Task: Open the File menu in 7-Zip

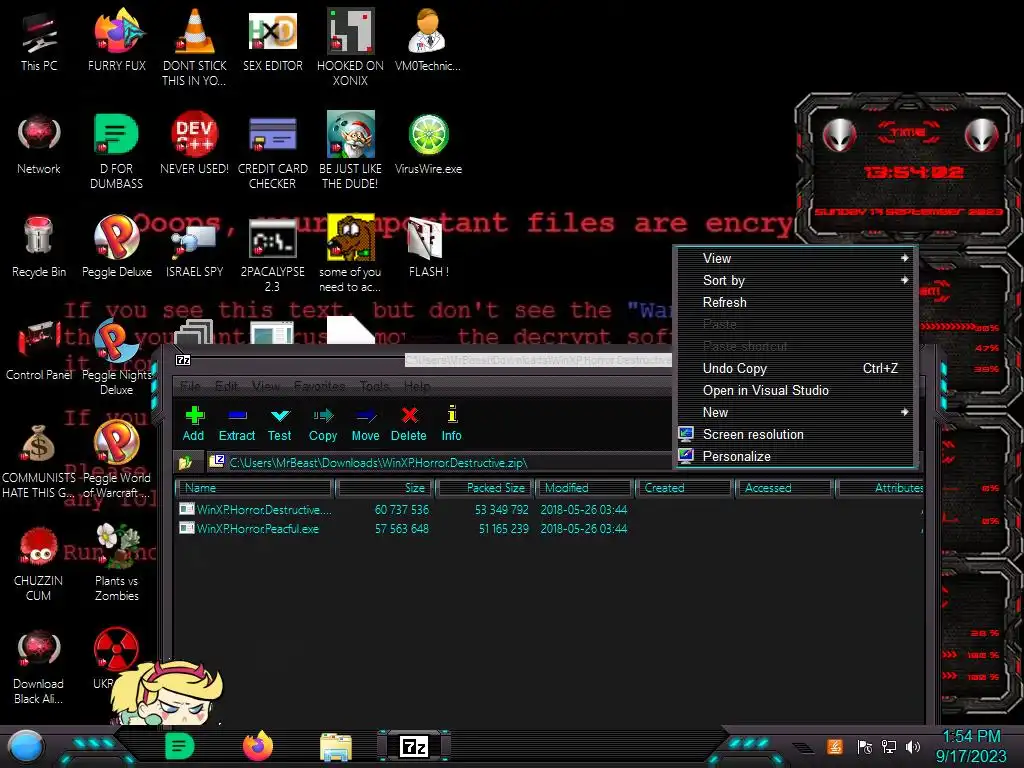Action: point(190,386)
